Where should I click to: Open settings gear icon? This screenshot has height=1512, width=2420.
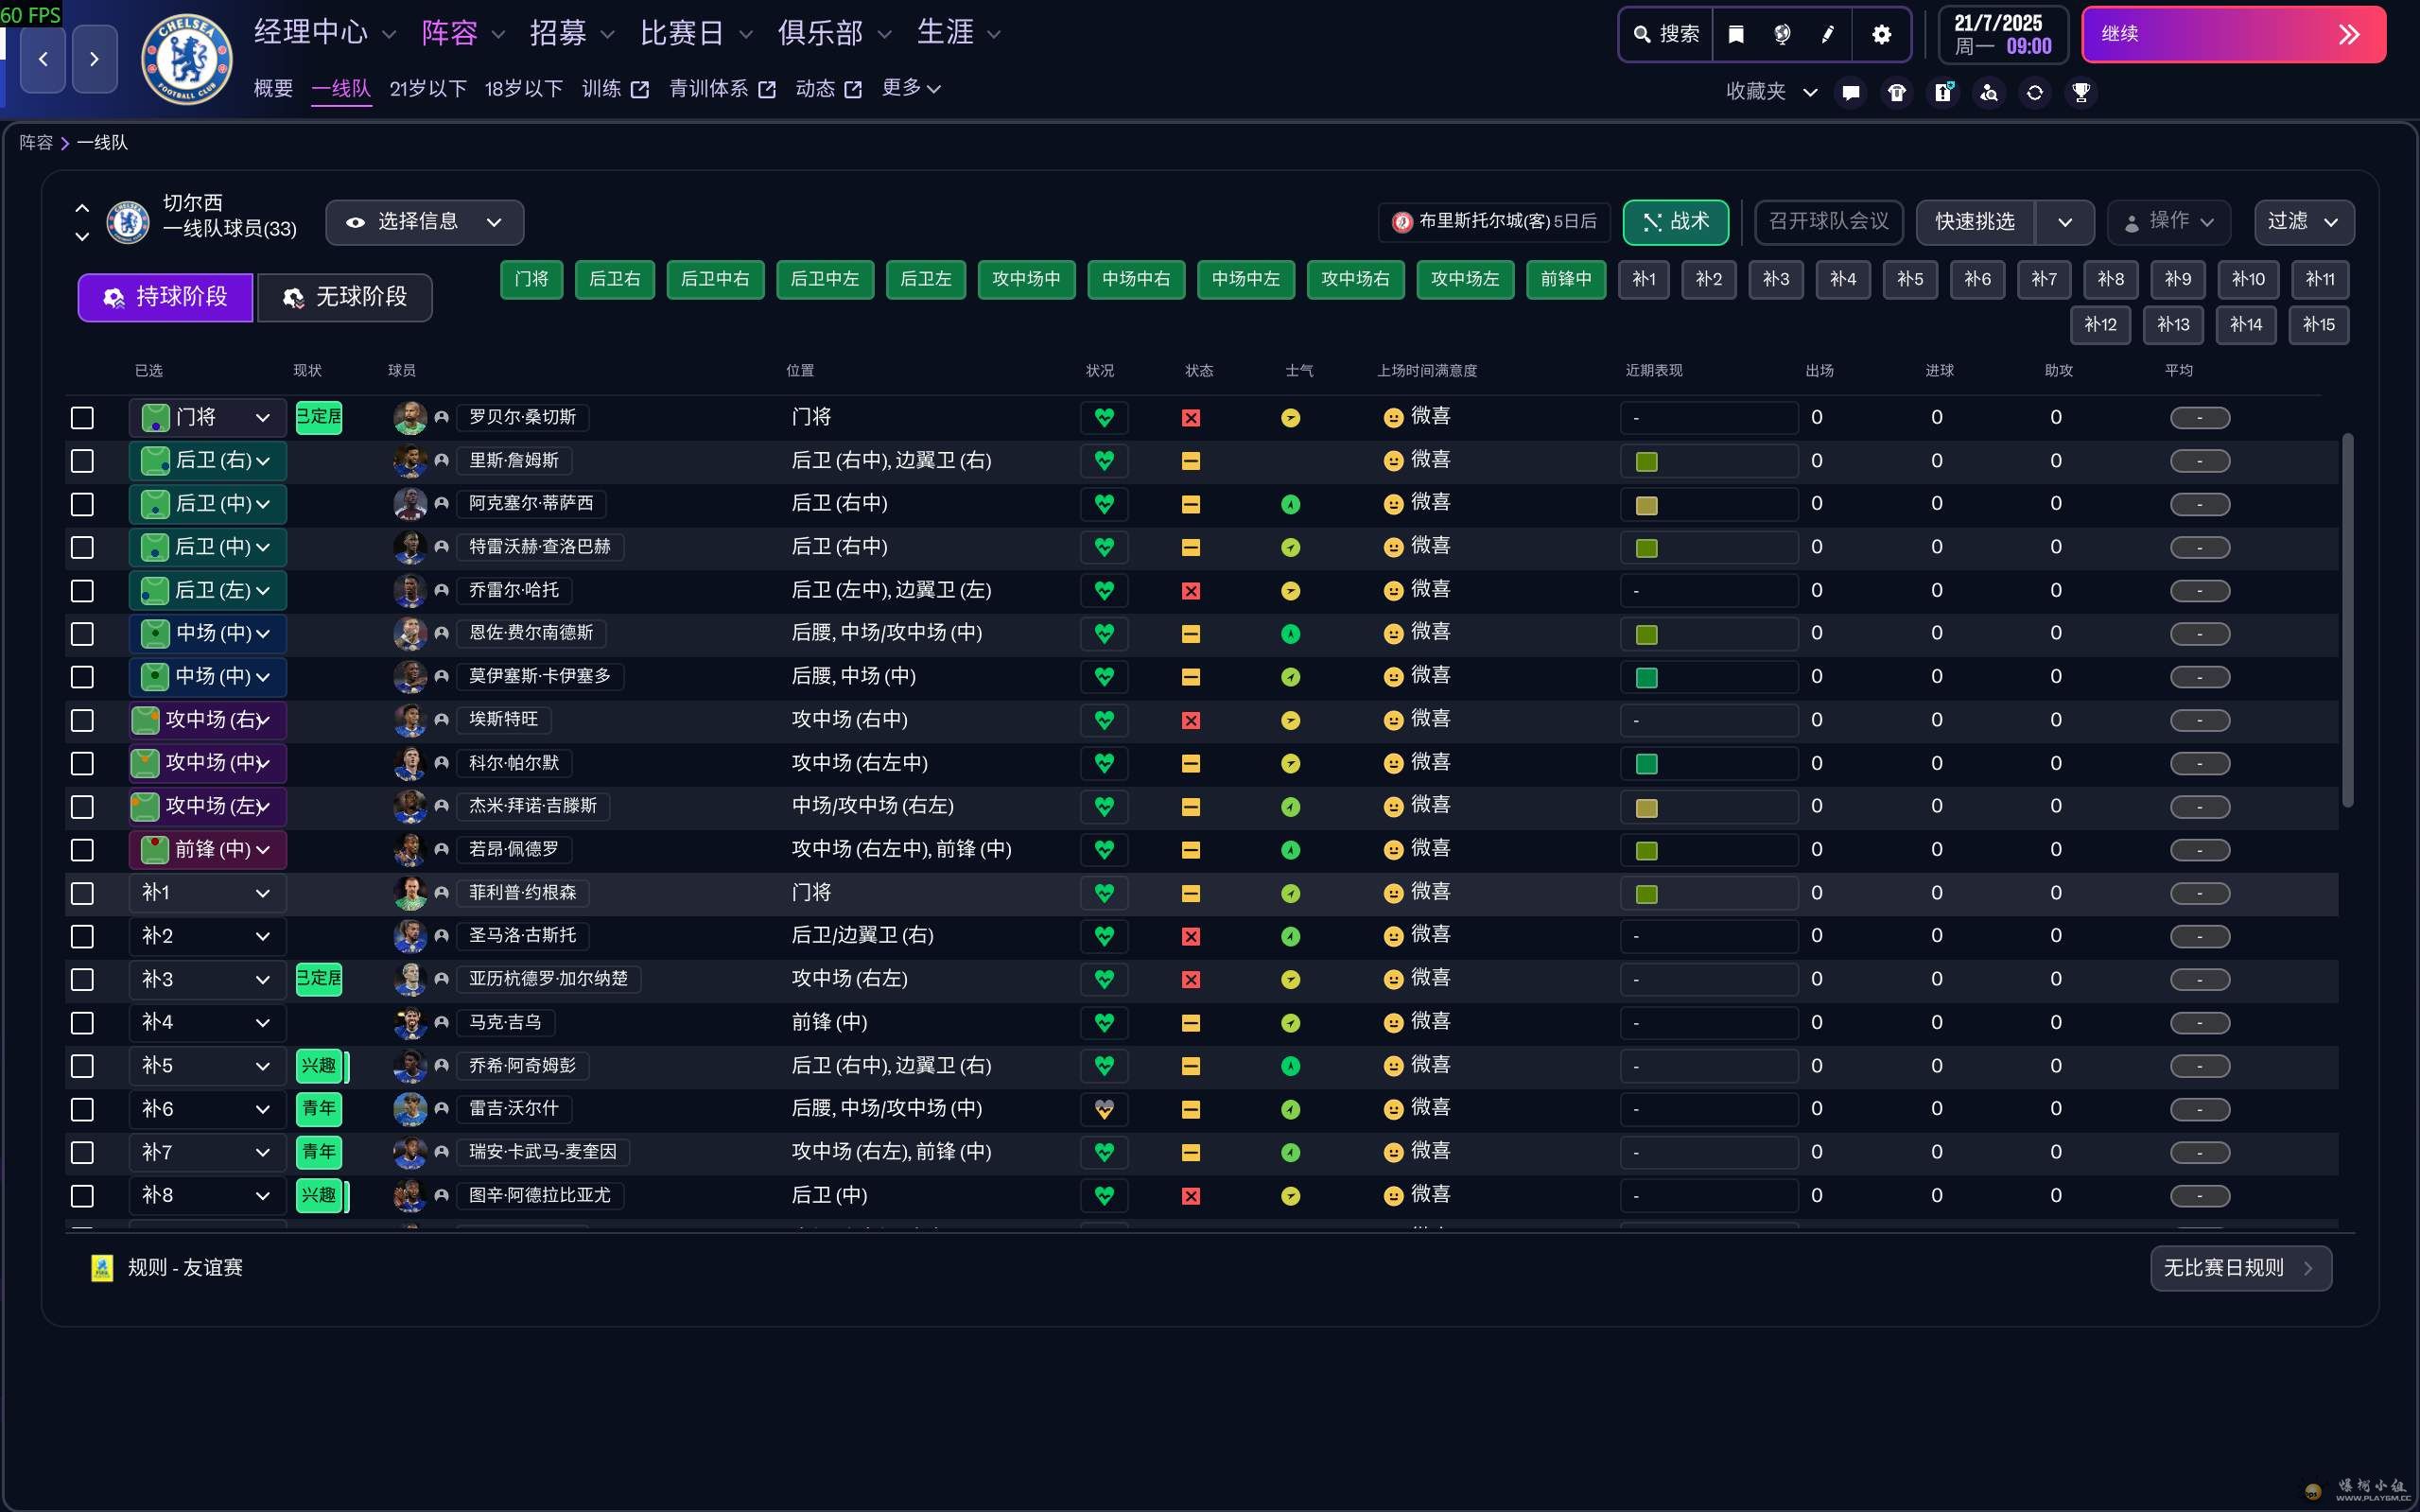coord(1881,34)
